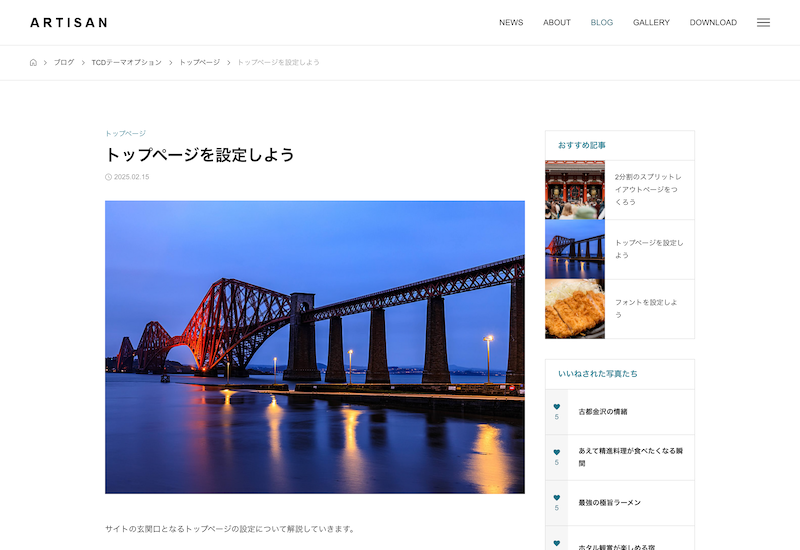This screenshot has width=800, height=550.
Task: Open article 2分割のスプリットレイアウトページをつくろう
Action: (x=648, y=189)
